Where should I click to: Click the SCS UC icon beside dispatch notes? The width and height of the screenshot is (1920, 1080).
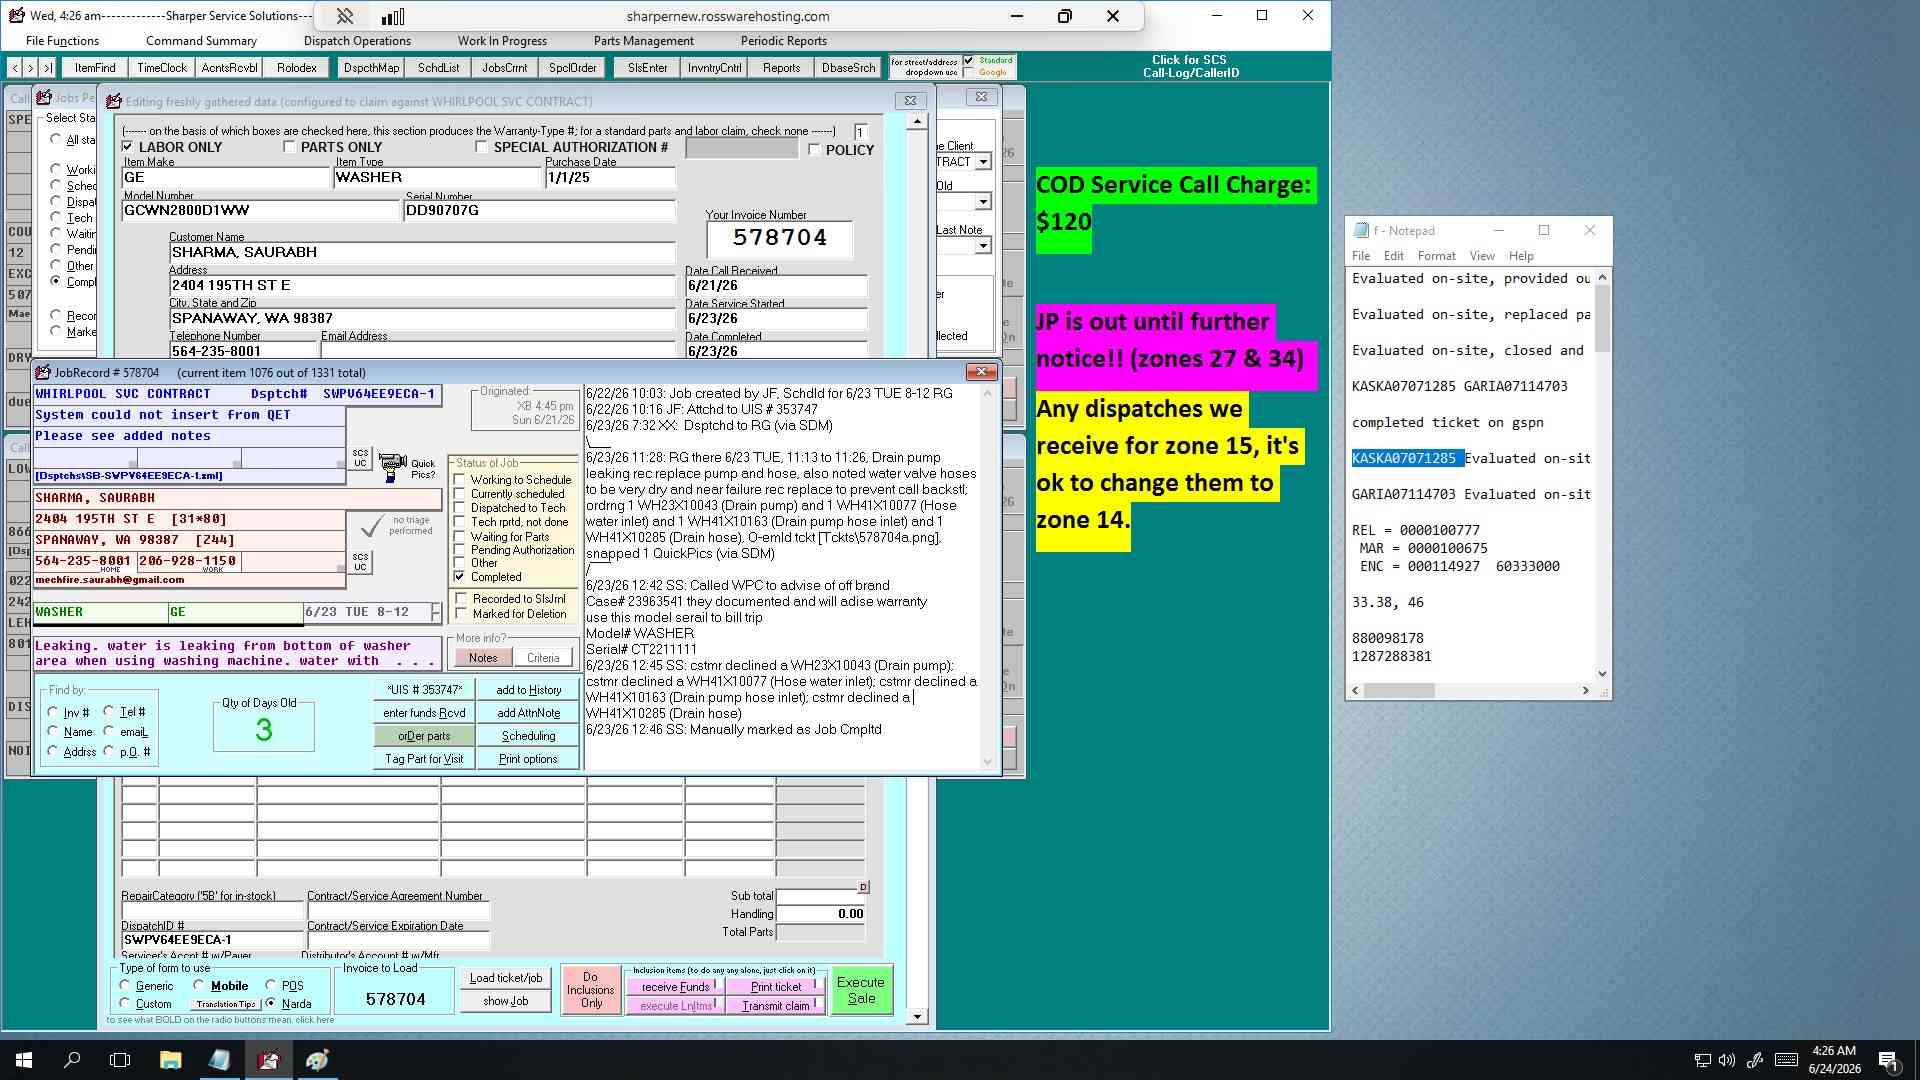[x=360, y=458]
